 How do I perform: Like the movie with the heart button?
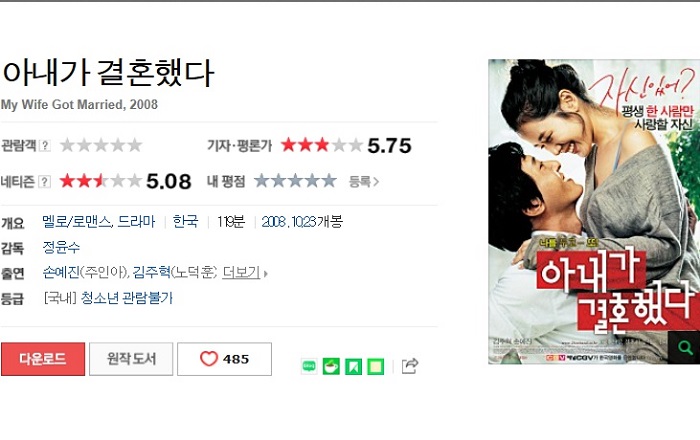pos(224,359)
